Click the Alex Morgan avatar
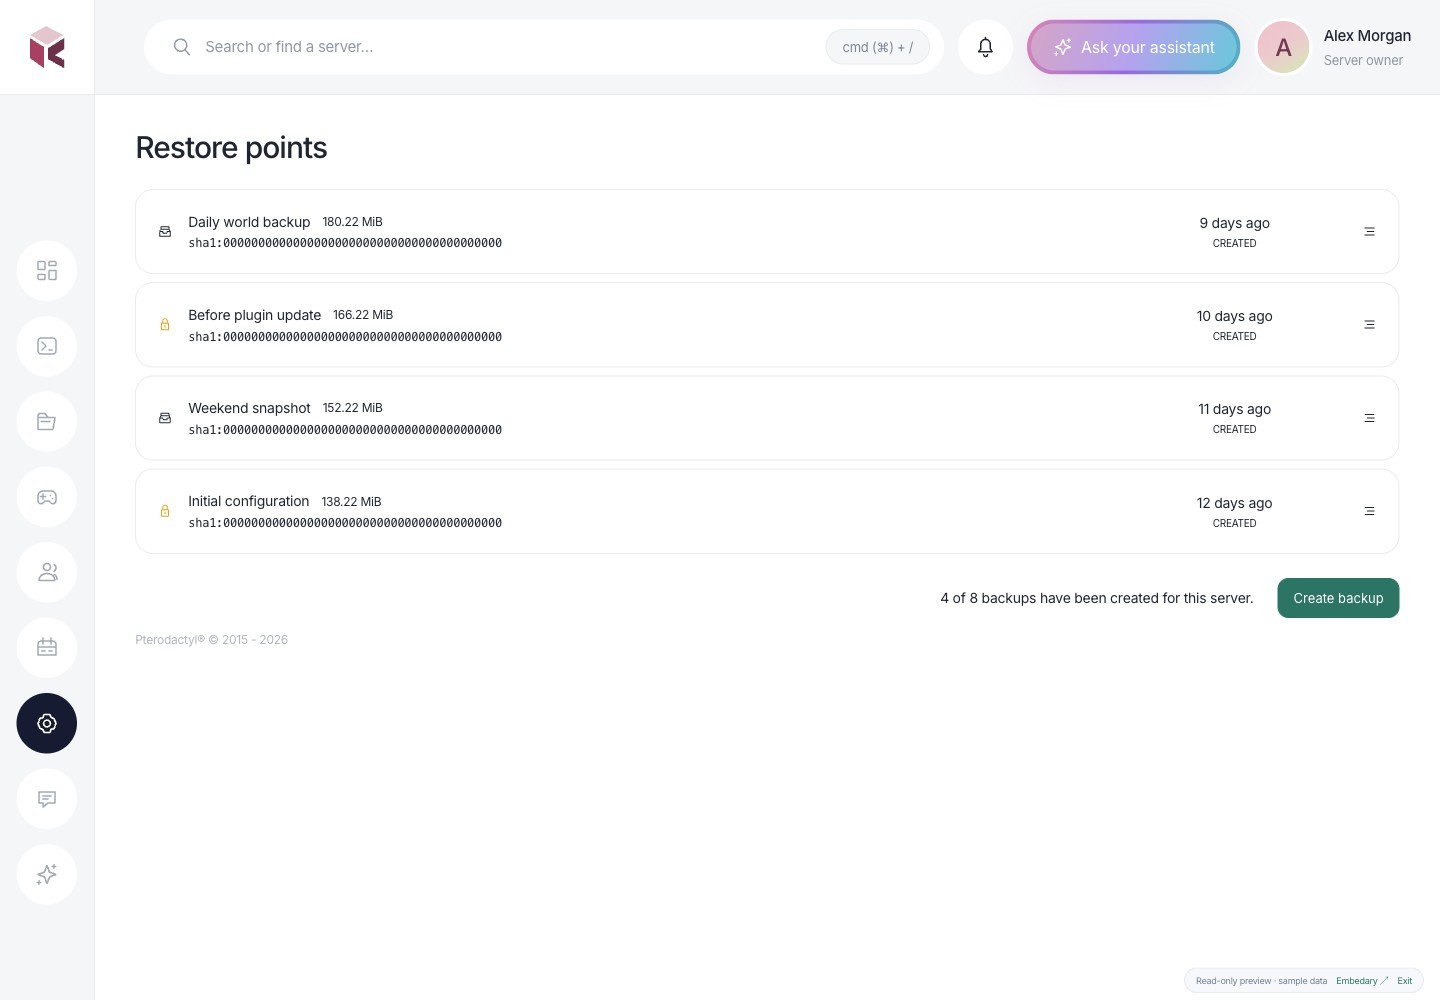The image size is (1440, 1000). [x=1283, y=47]
